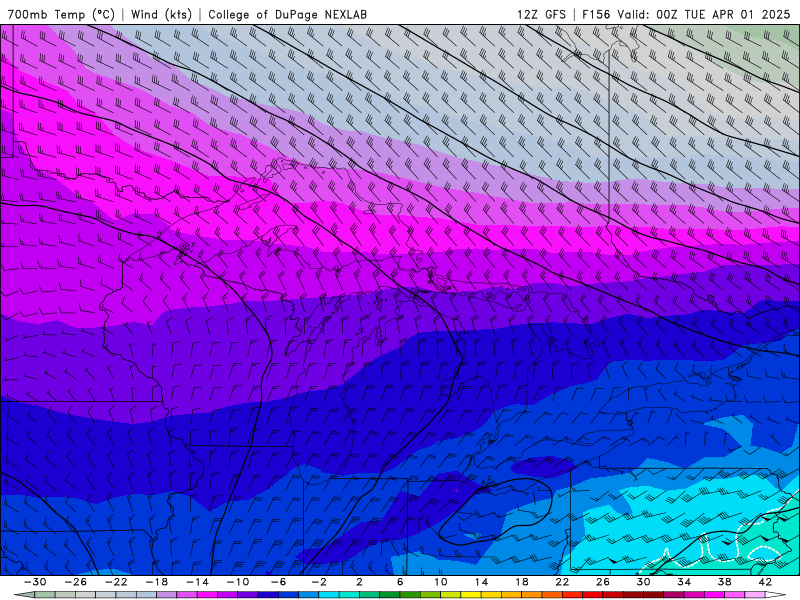Viewport: 800px width, 600px height.
Task: Click the 30 colorbar label
Action: click(643, 582)
